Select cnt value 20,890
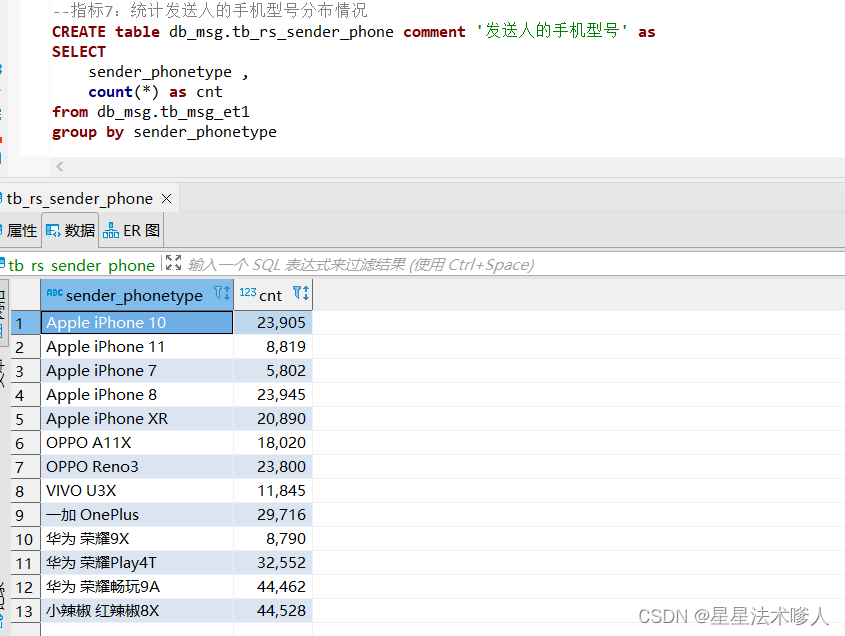 (273, 419)
